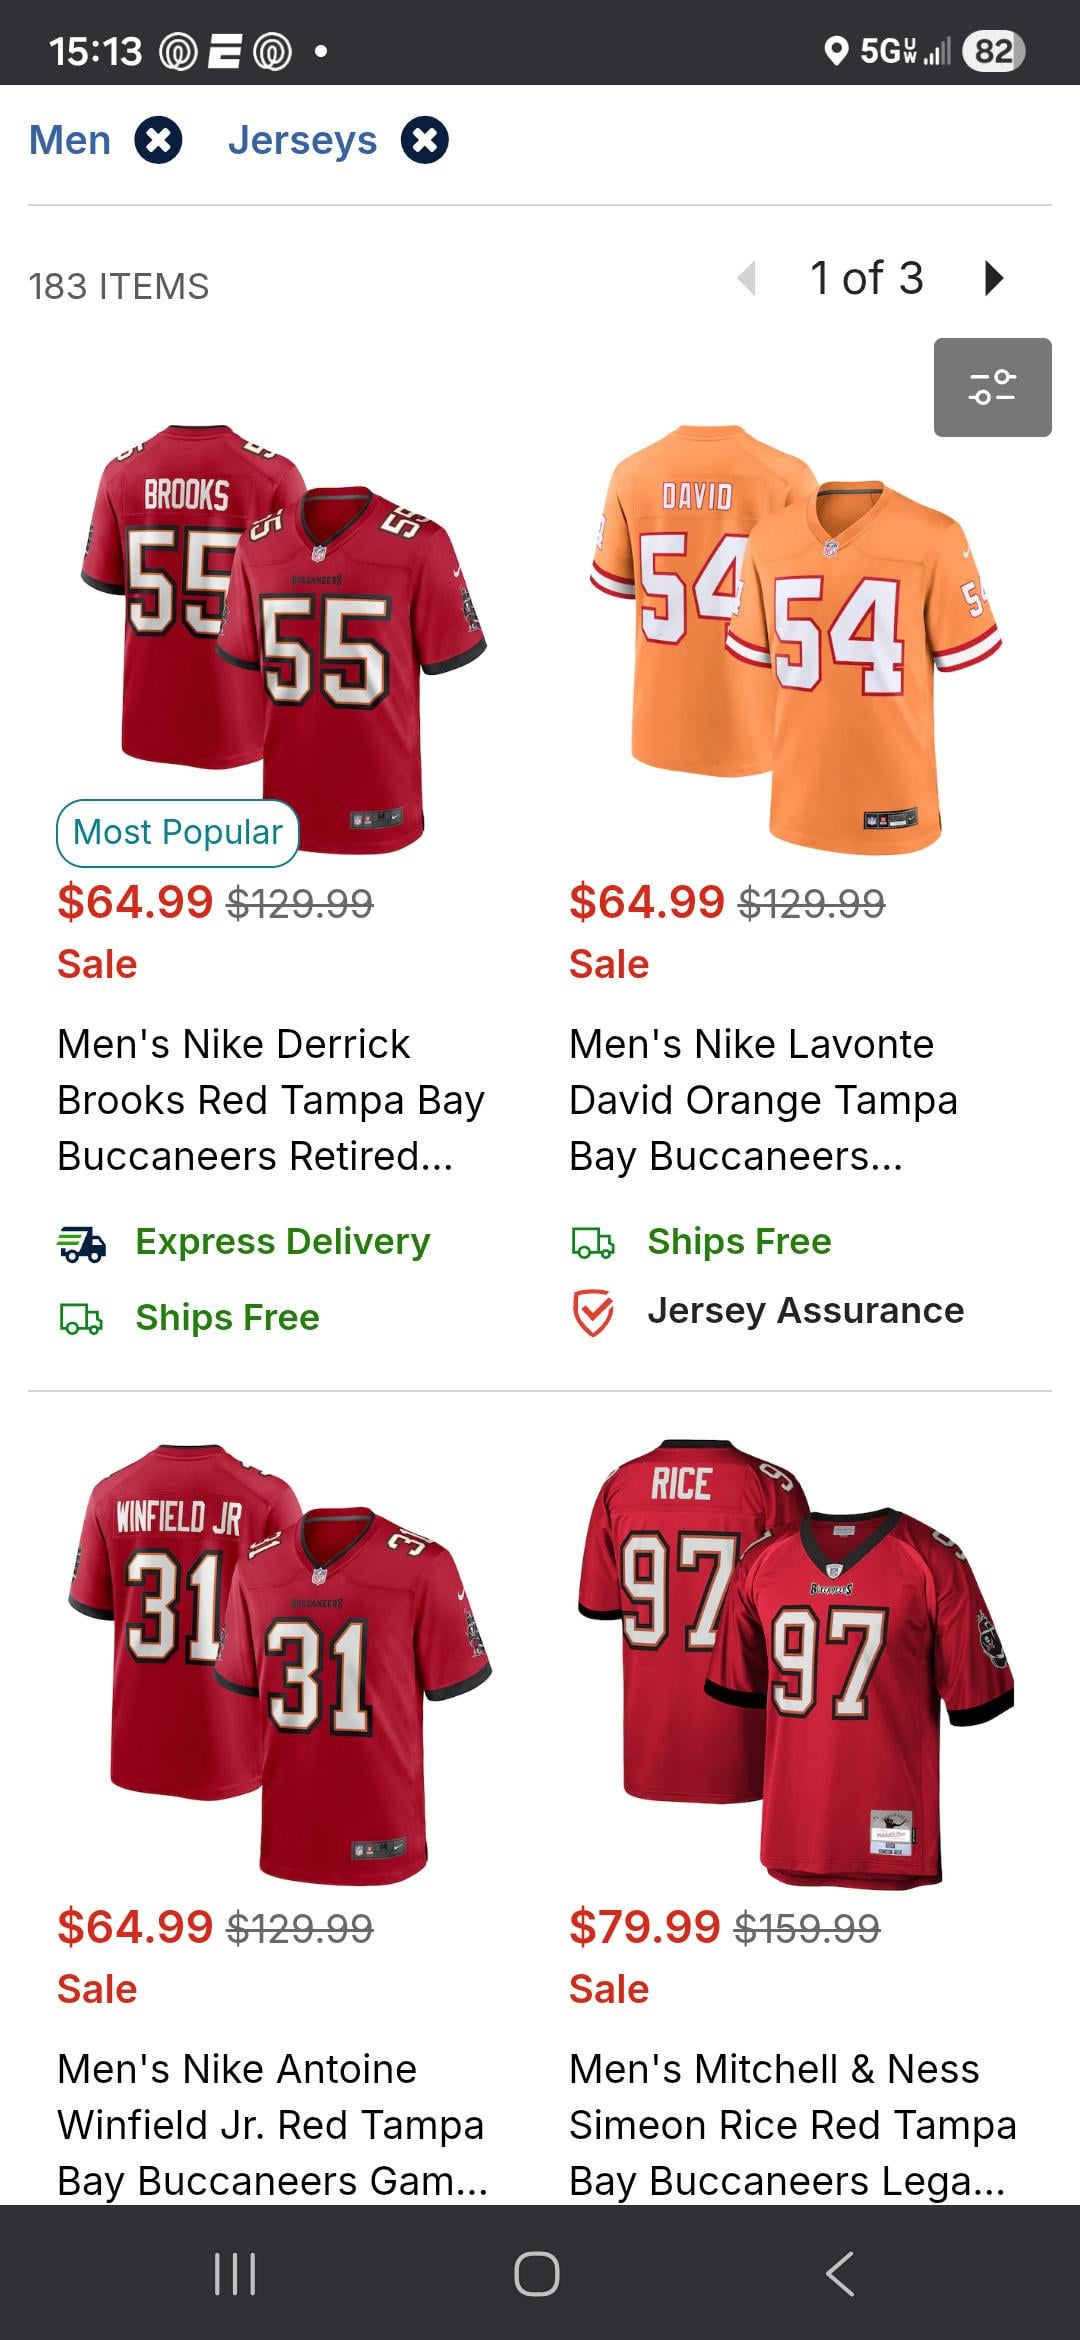
Task: View the Rice 97 throwback jersey image
Action: (x=796, y=1660)
